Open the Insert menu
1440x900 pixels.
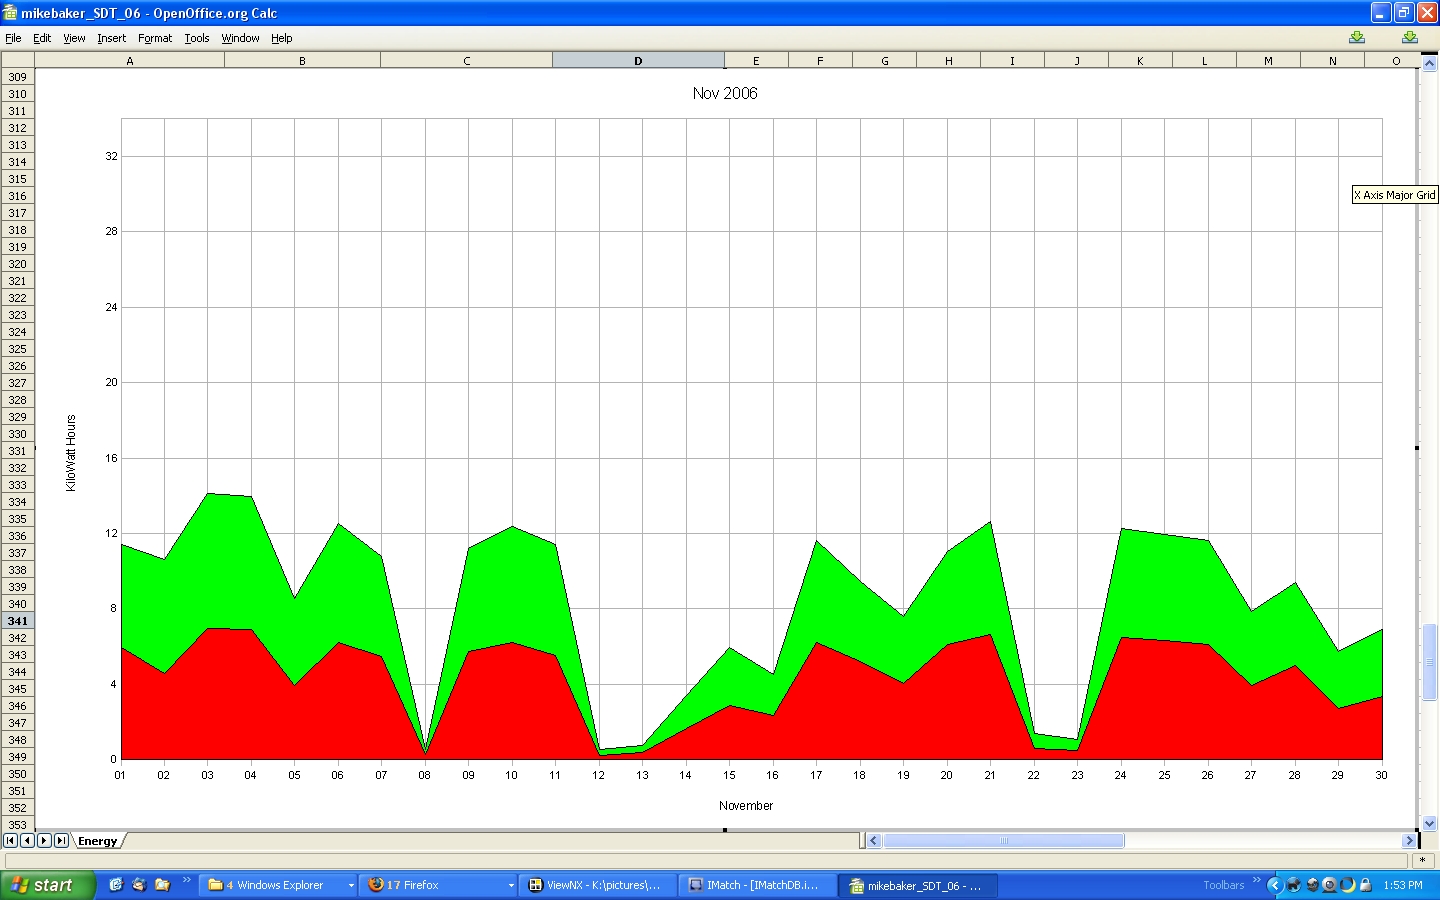pos(111,38)
